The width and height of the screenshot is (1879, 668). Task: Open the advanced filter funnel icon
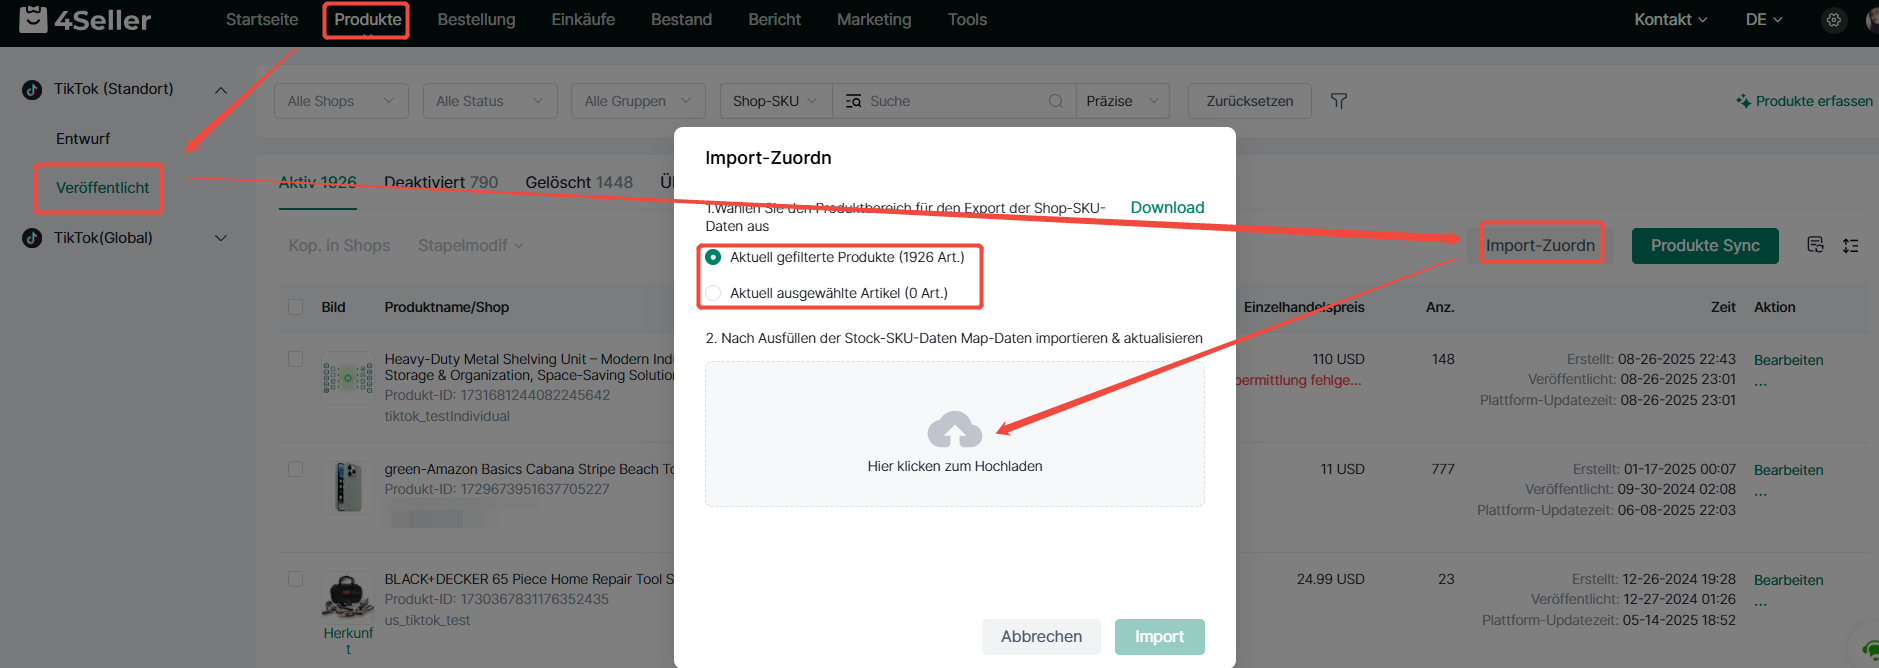[x=1339, y=101]
